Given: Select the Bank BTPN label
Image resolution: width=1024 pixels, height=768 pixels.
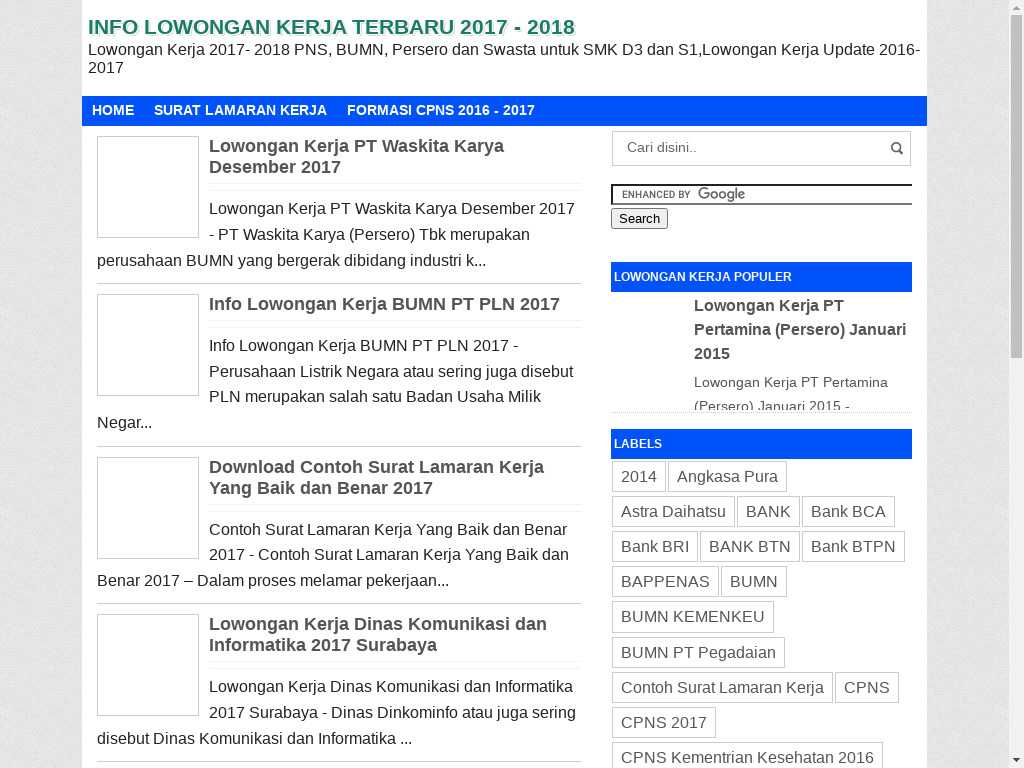Looking at the screenshot, I should [853, 547].
